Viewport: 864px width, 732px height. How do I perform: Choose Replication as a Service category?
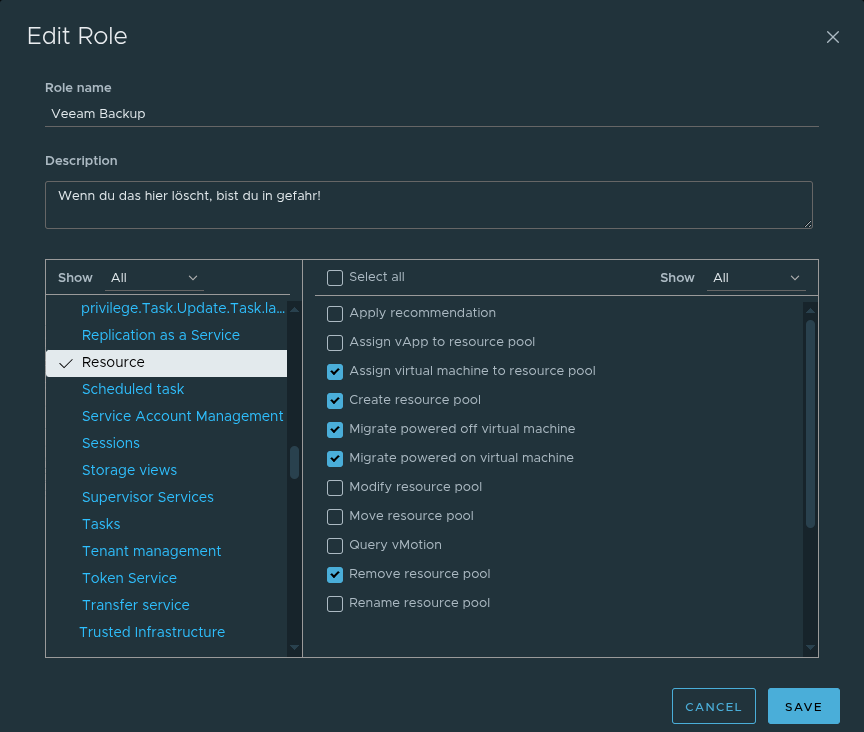[x=160, y=335]
